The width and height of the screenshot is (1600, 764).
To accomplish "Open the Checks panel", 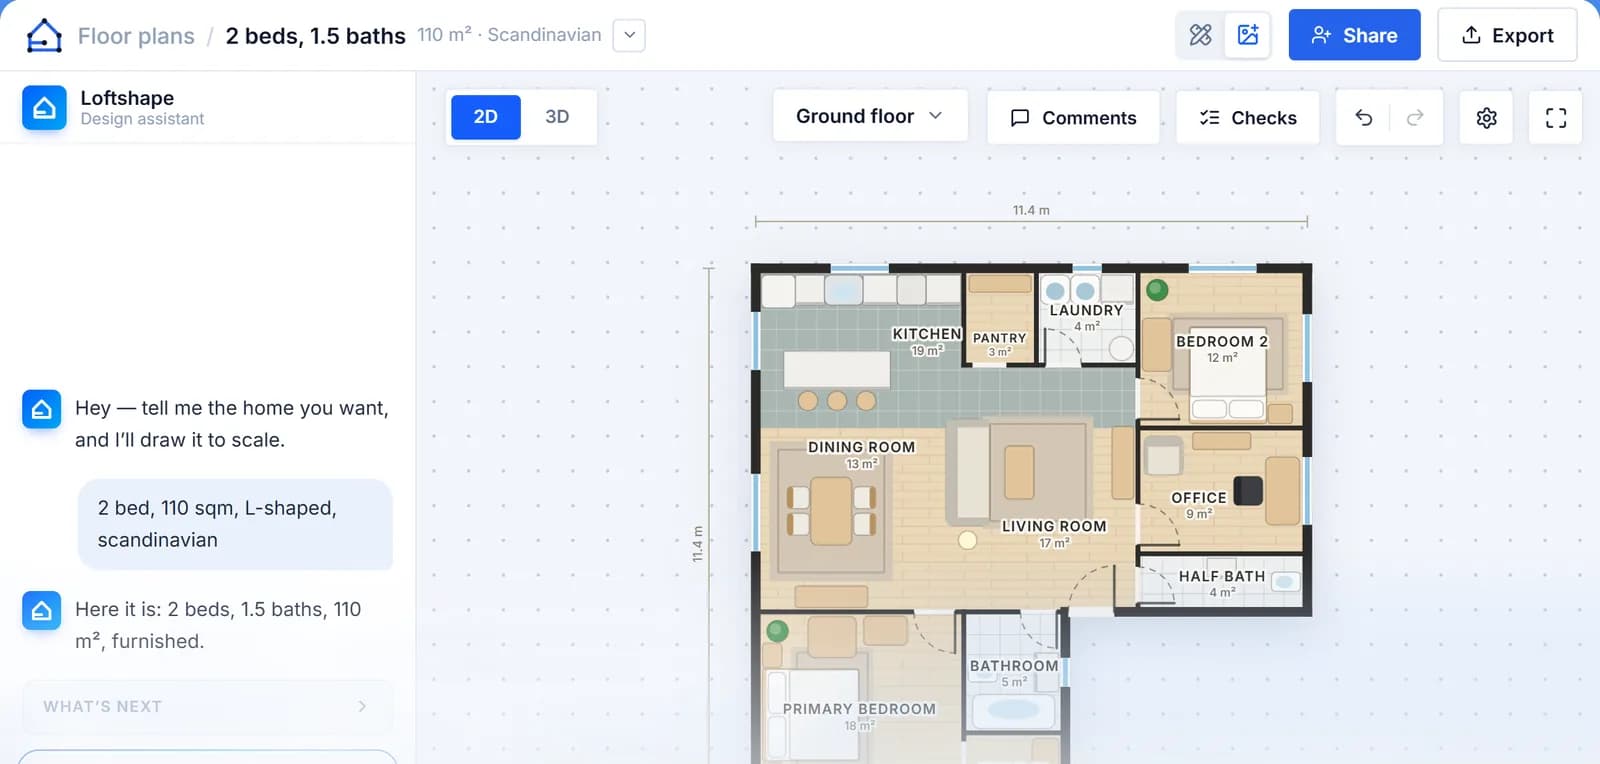I will tap(1248, 117).
